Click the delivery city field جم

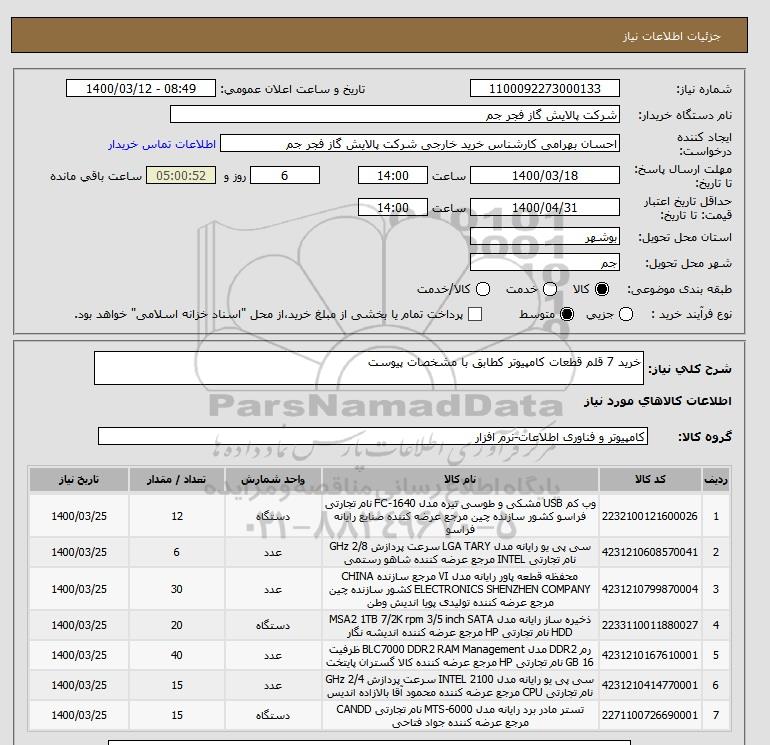[545, 263]
